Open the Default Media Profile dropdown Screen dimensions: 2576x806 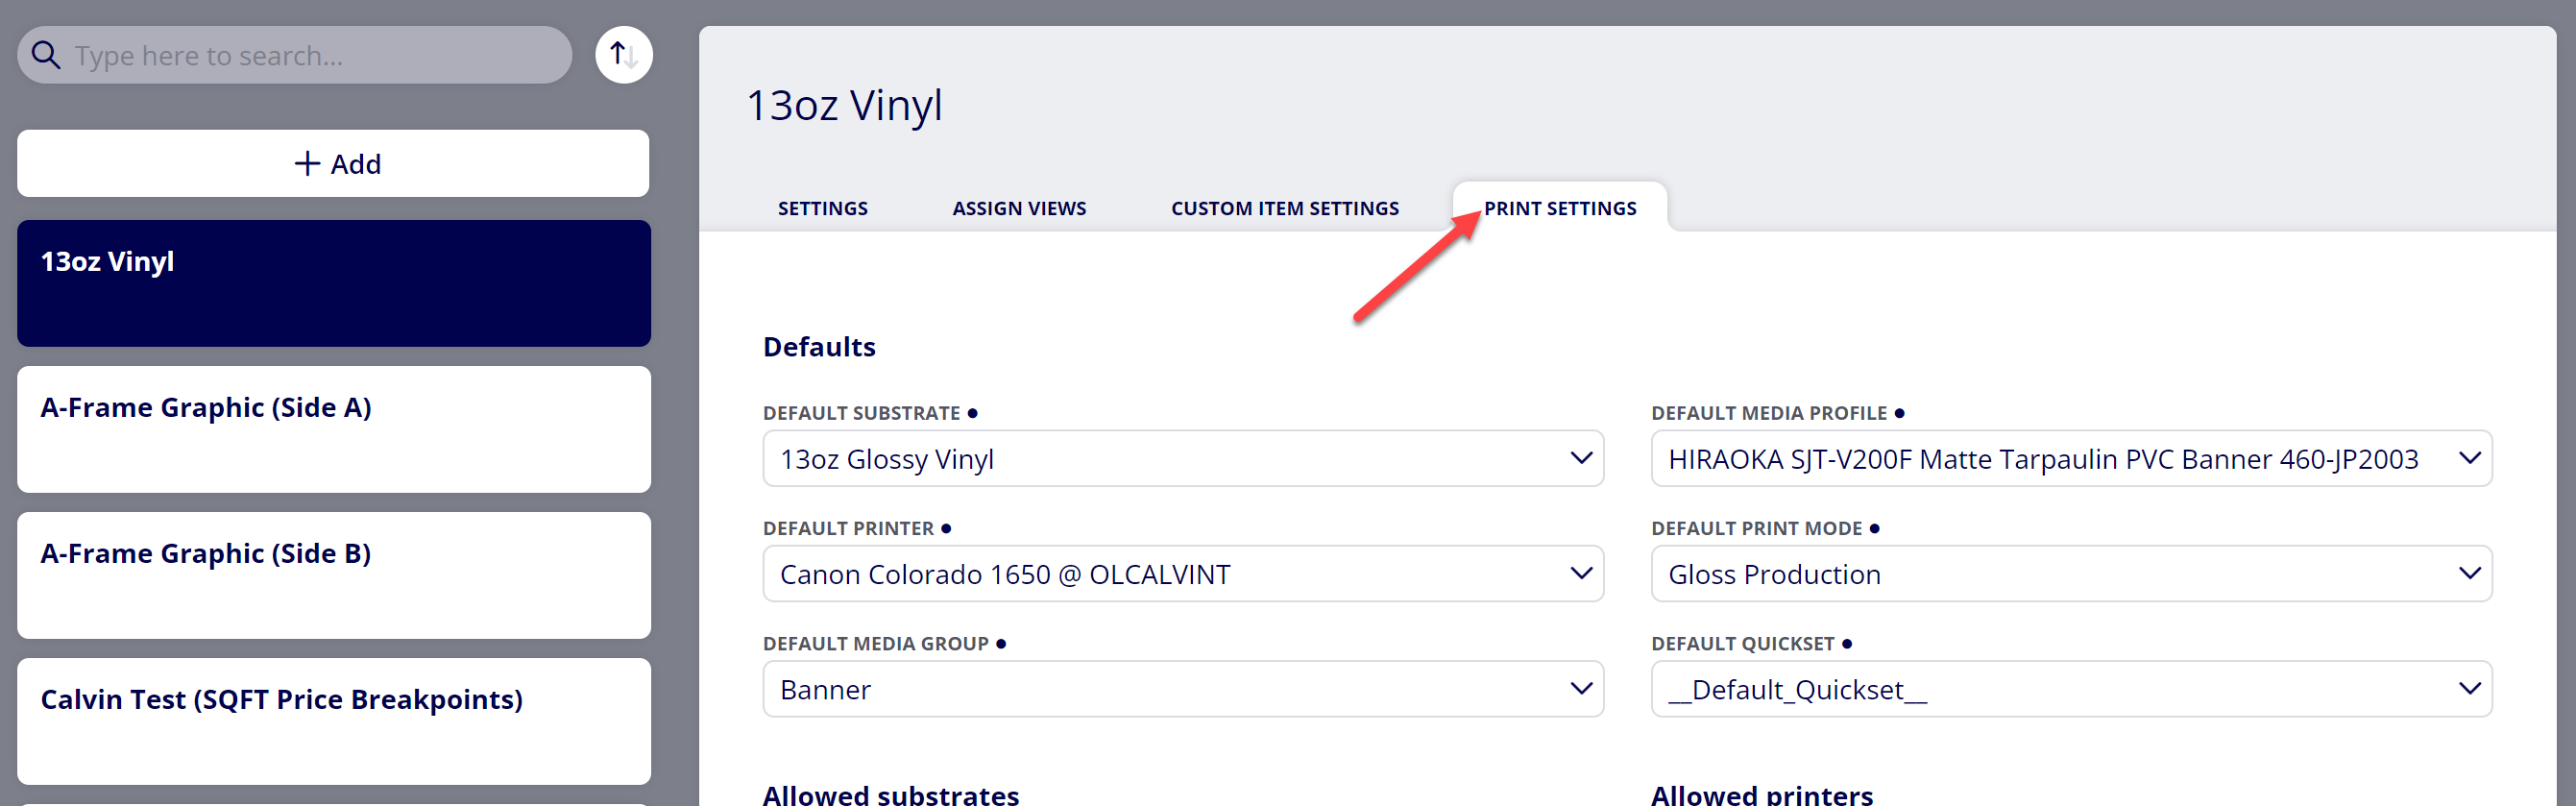click(2071, 459)
